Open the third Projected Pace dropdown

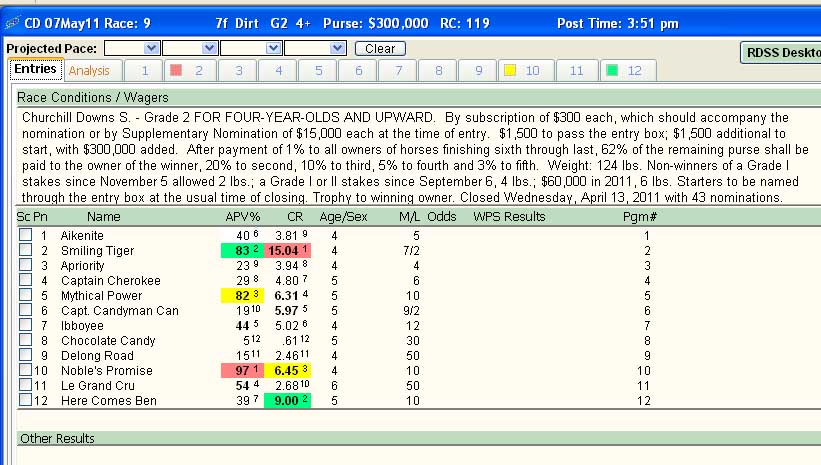(x=273, y=48)
